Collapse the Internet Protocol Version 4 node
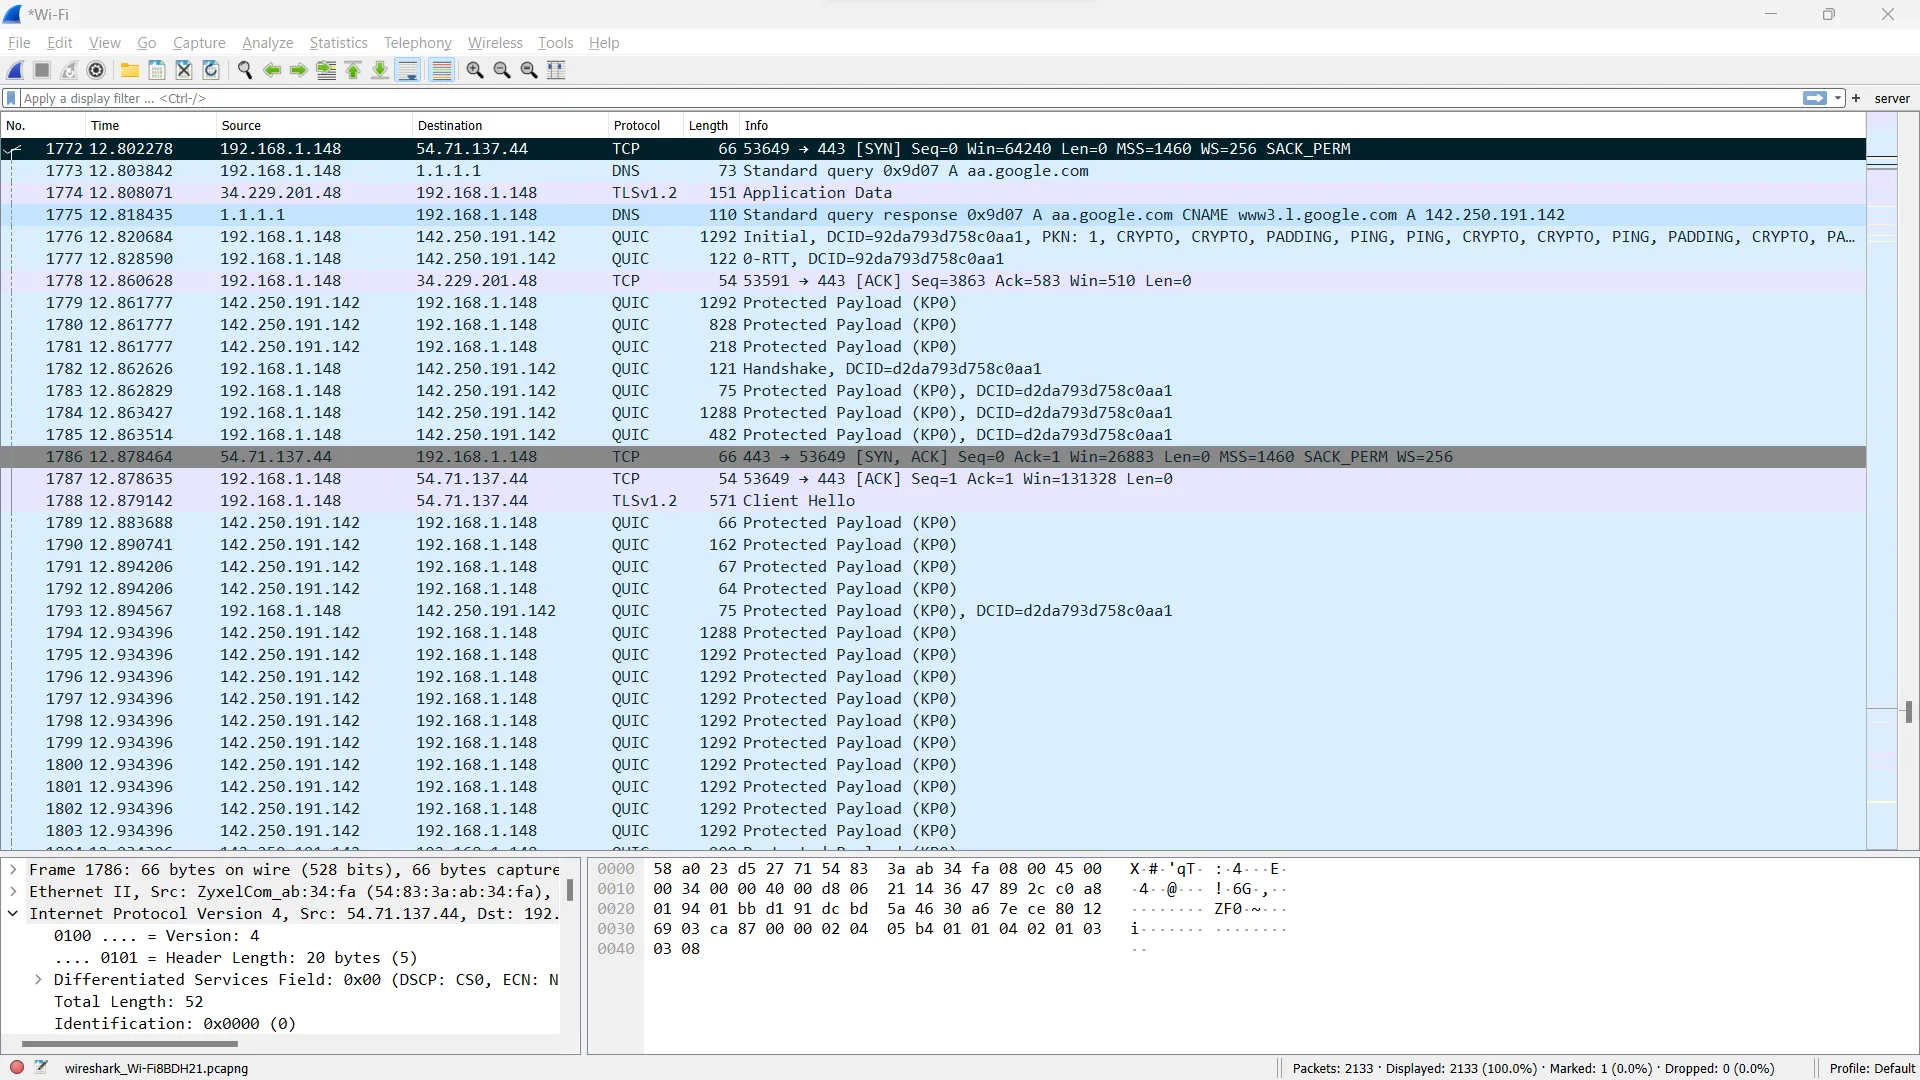Viewport: 1920px width, 1080px height. (13, 914)
